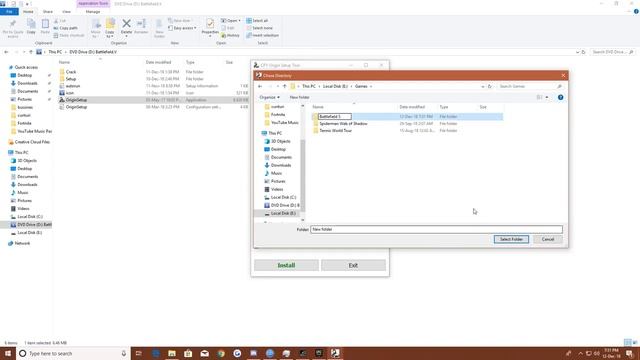The width and height of the screenshot is (640, 360).
Task: Click the Search Games box in dialog
Action: click(530, 87)
